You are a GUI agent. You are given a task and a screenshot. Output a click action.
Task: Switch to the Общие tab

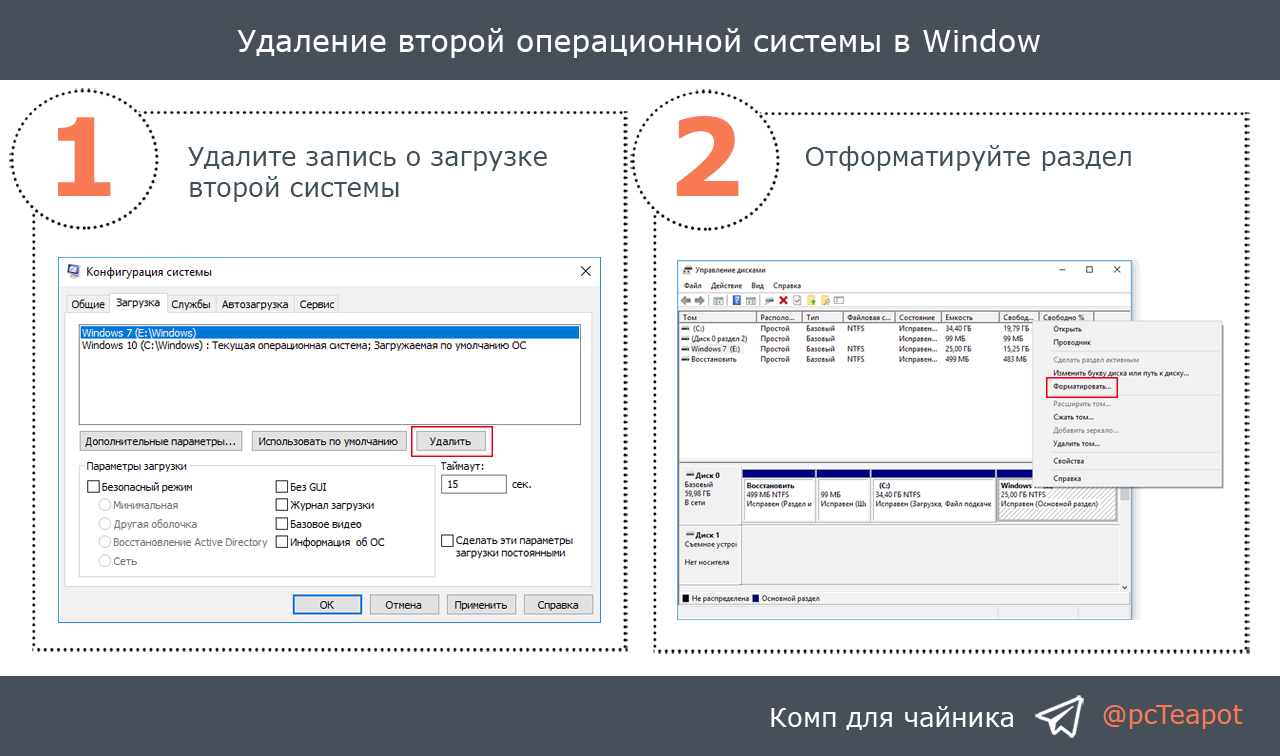pos(88,304)
